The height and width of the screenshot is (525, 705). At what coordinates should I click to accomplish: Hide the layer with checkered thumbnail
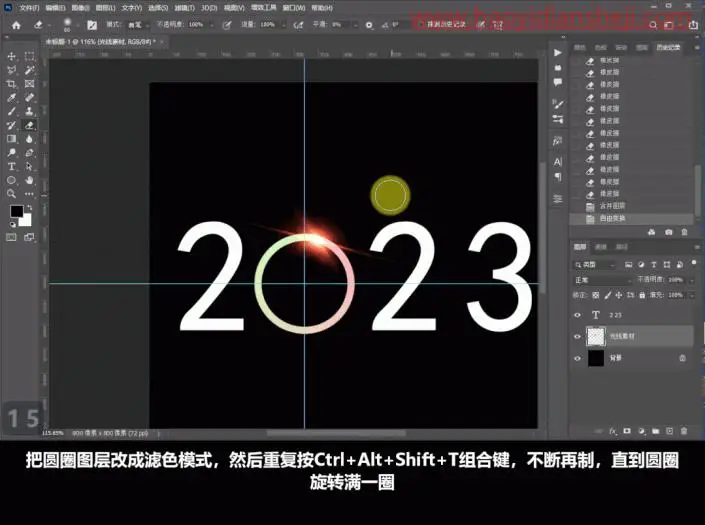pyautogui.click(x=578, y=337)
